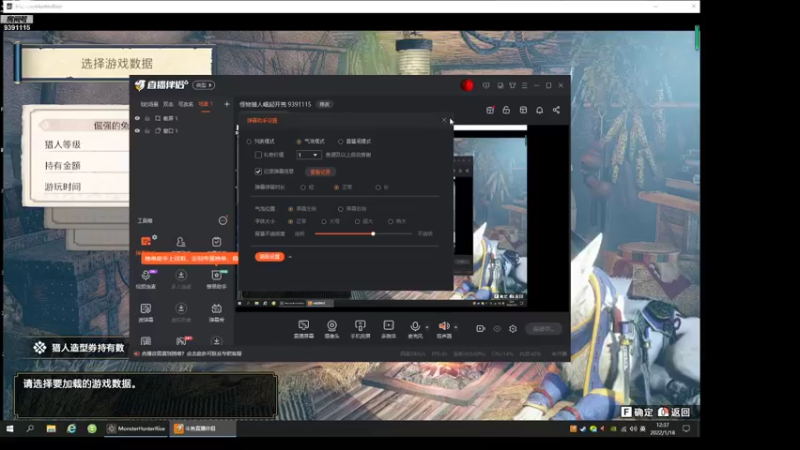Click the share icon above preview
Viewport: 800px width, 450px height.
[556, 110]
